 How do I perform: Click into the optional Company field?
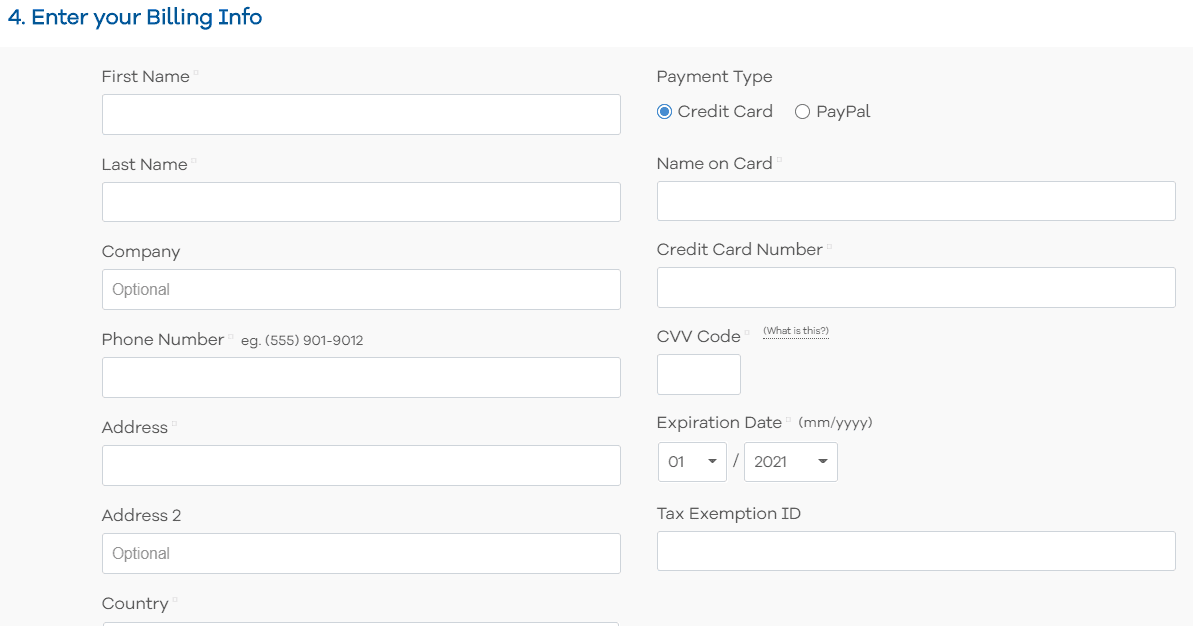tap(361, 289)
